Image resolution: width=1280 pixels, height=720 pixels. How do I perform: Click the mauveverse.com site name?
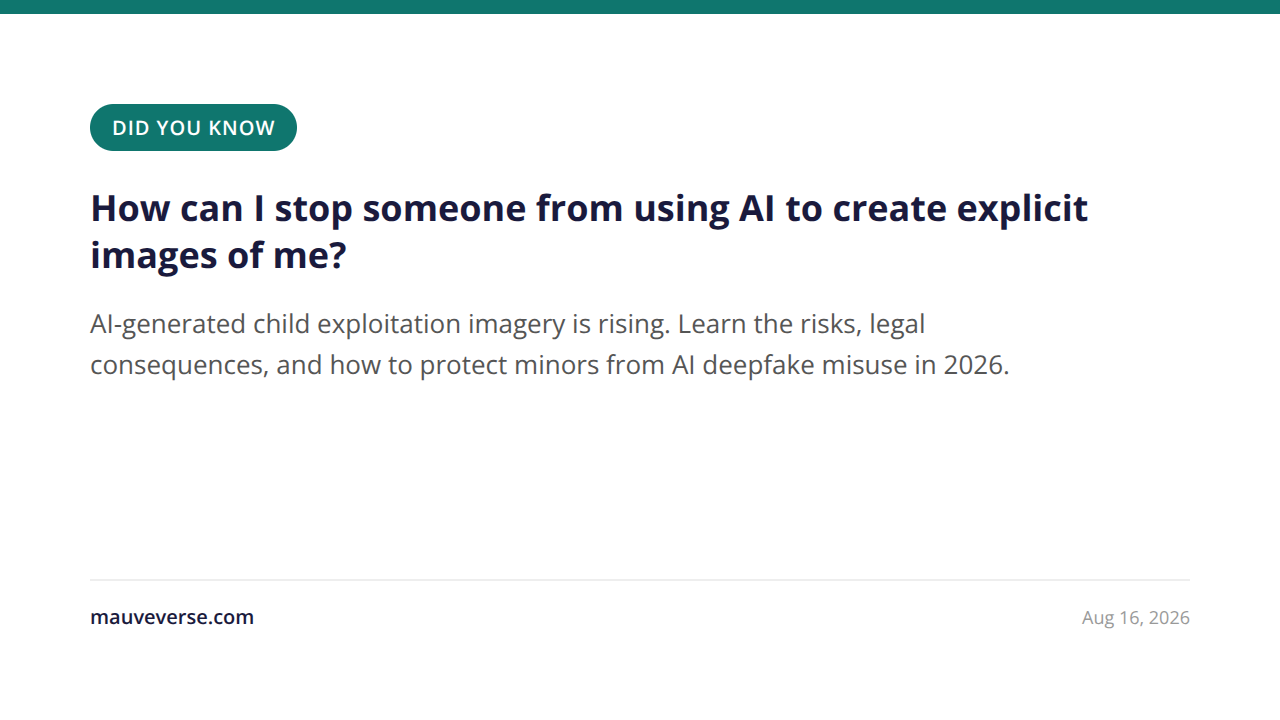[x=172, y=617]
